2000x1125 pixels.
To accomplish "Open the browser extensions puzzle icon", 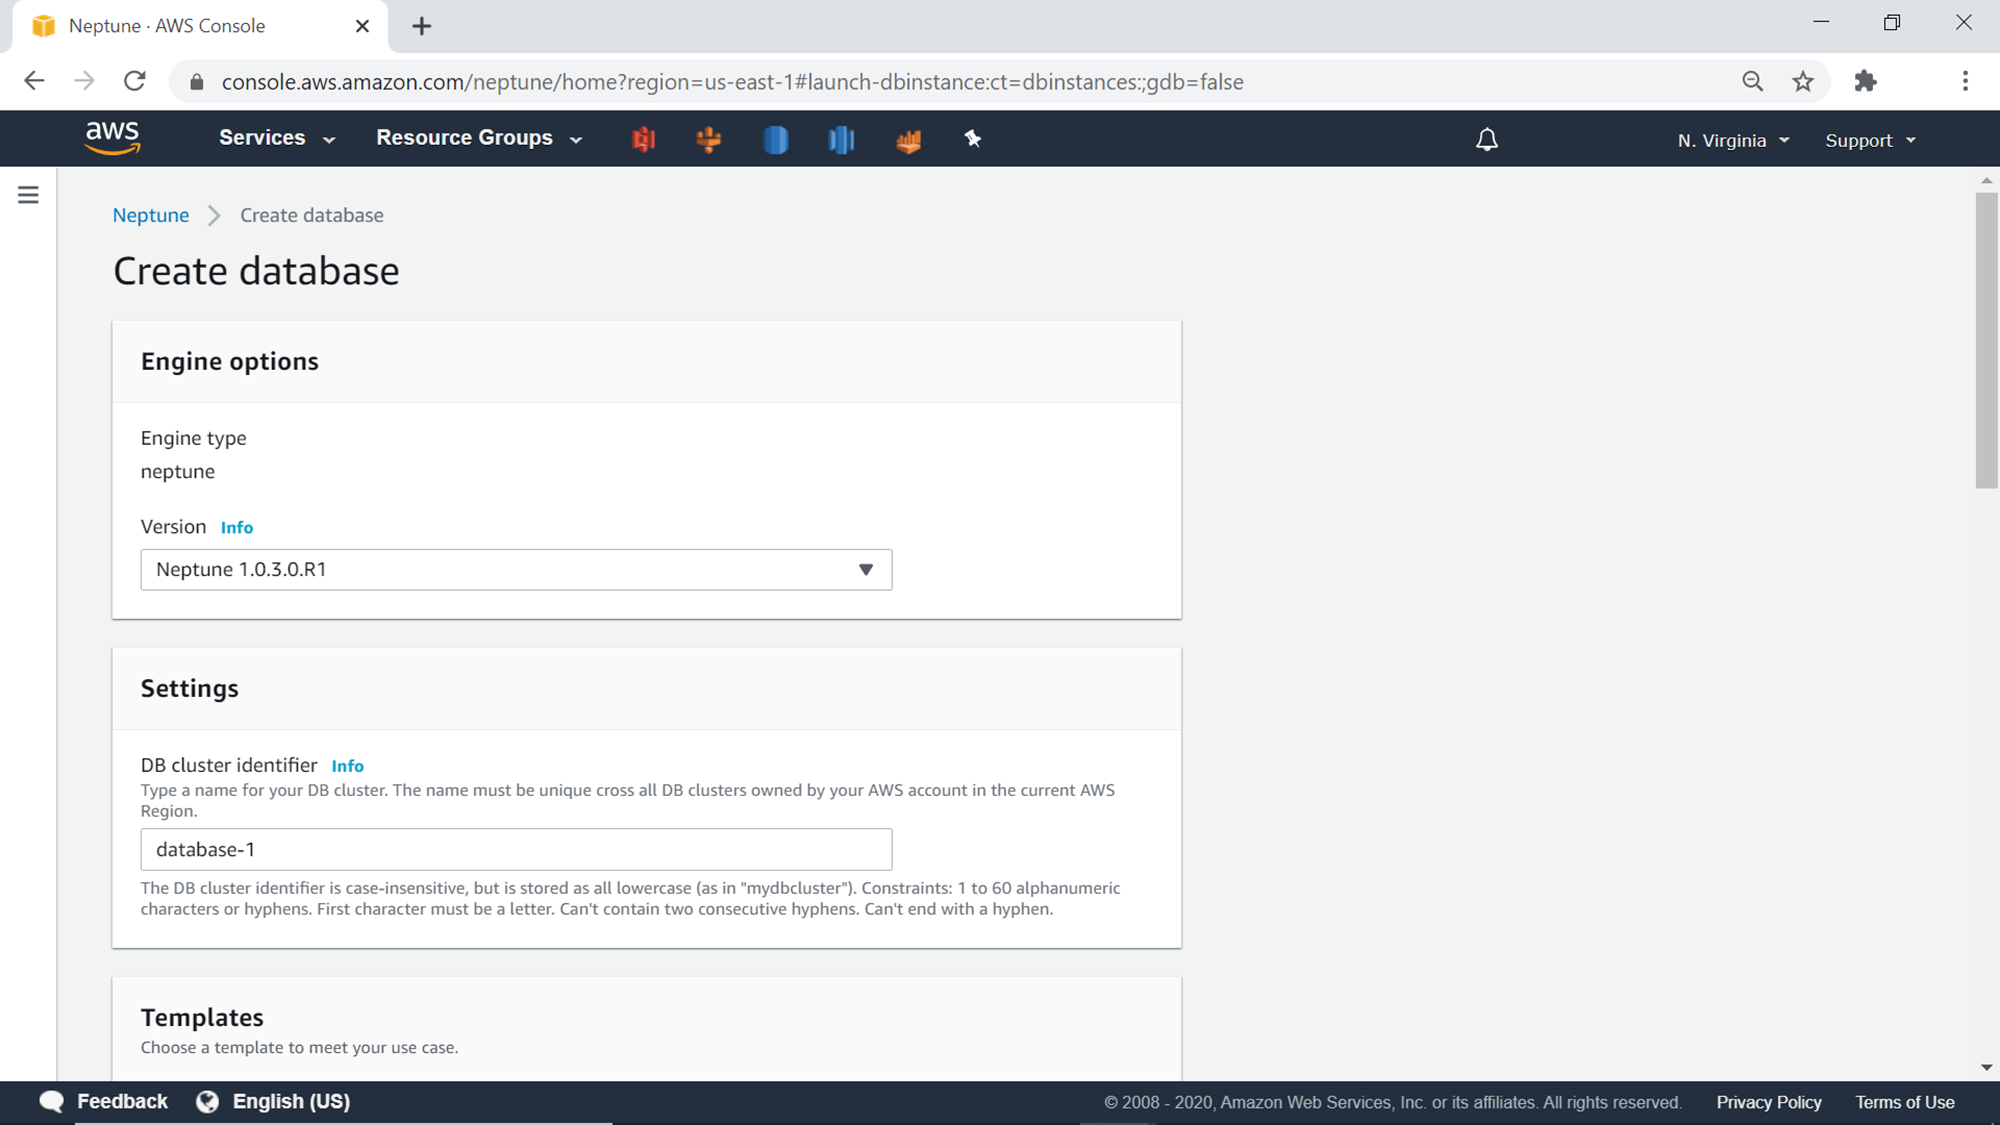I will point(1865,82).
